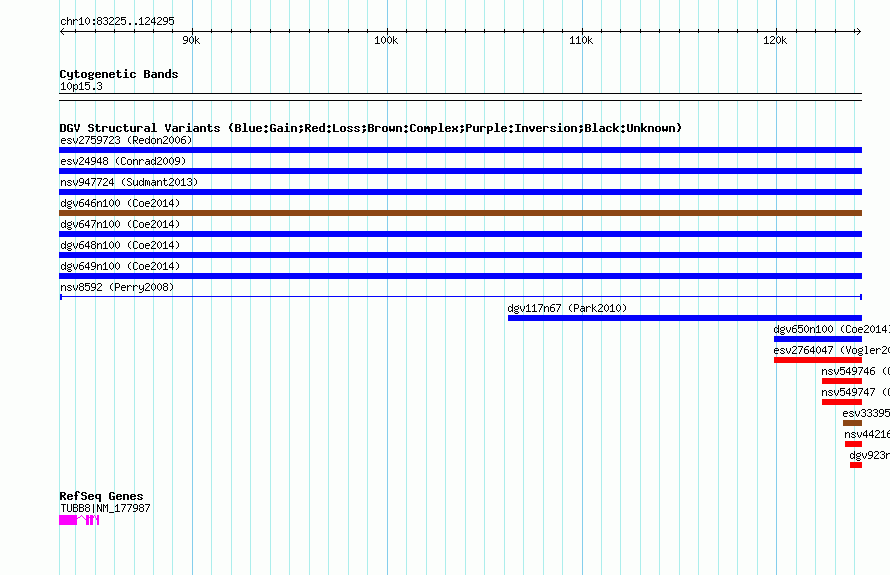Viewport: 890px width, 575px height.
Task: Click the dgv117n67 (Park2010) label
Action: (x=567, y=308)
